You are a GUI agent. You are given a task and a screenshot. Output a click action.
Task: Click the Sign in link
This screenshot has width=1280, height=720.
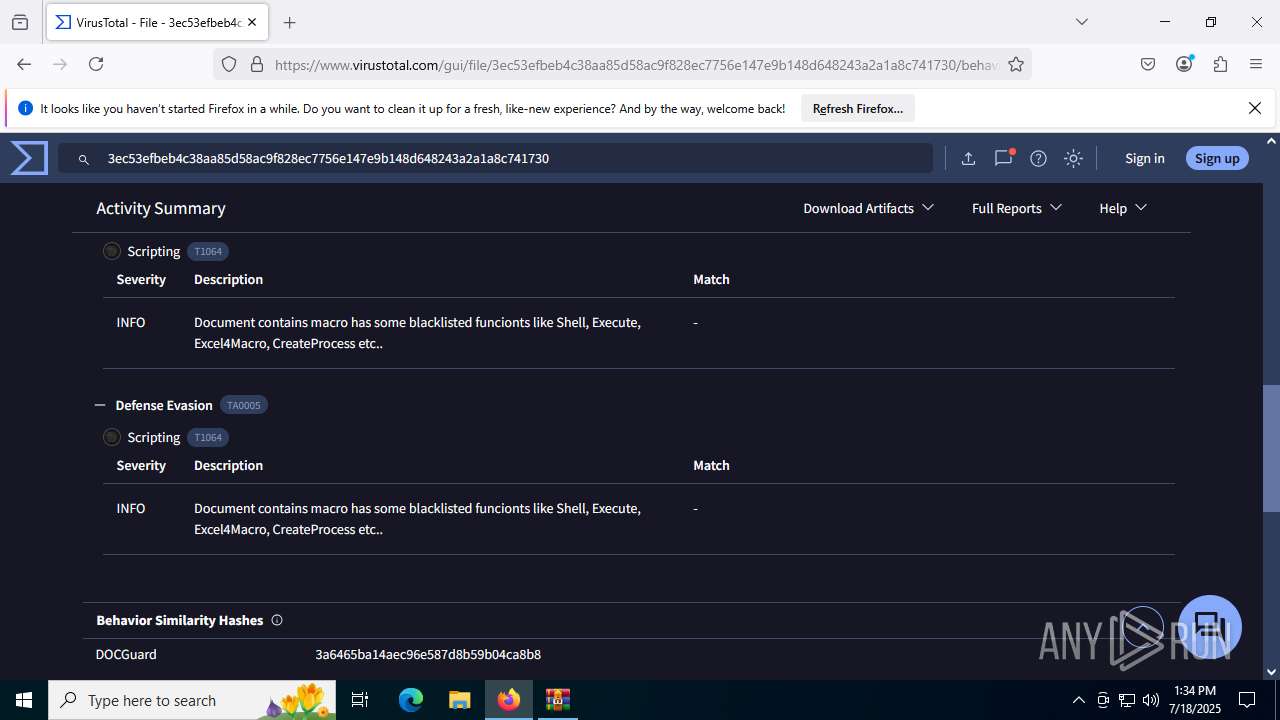1145,158
